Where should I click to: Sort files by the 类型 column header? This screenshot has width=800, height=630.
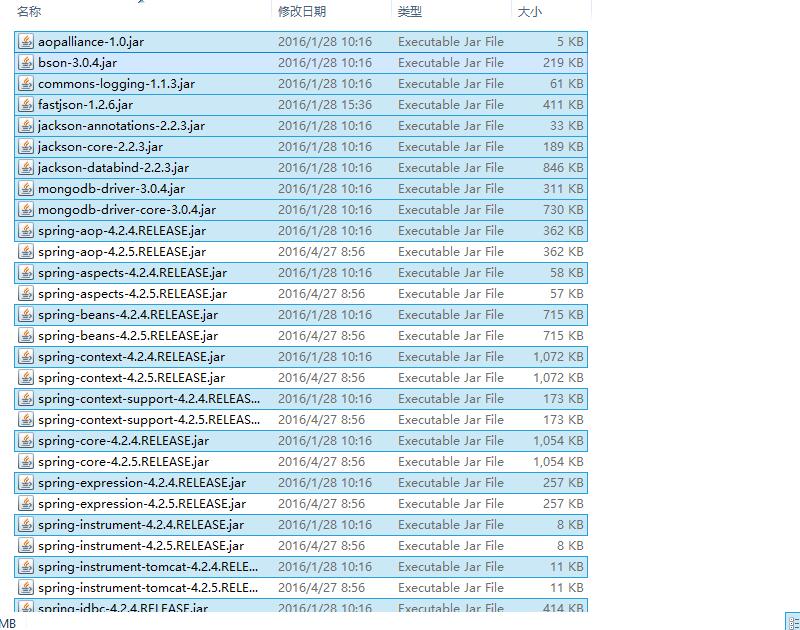(410, 11)
